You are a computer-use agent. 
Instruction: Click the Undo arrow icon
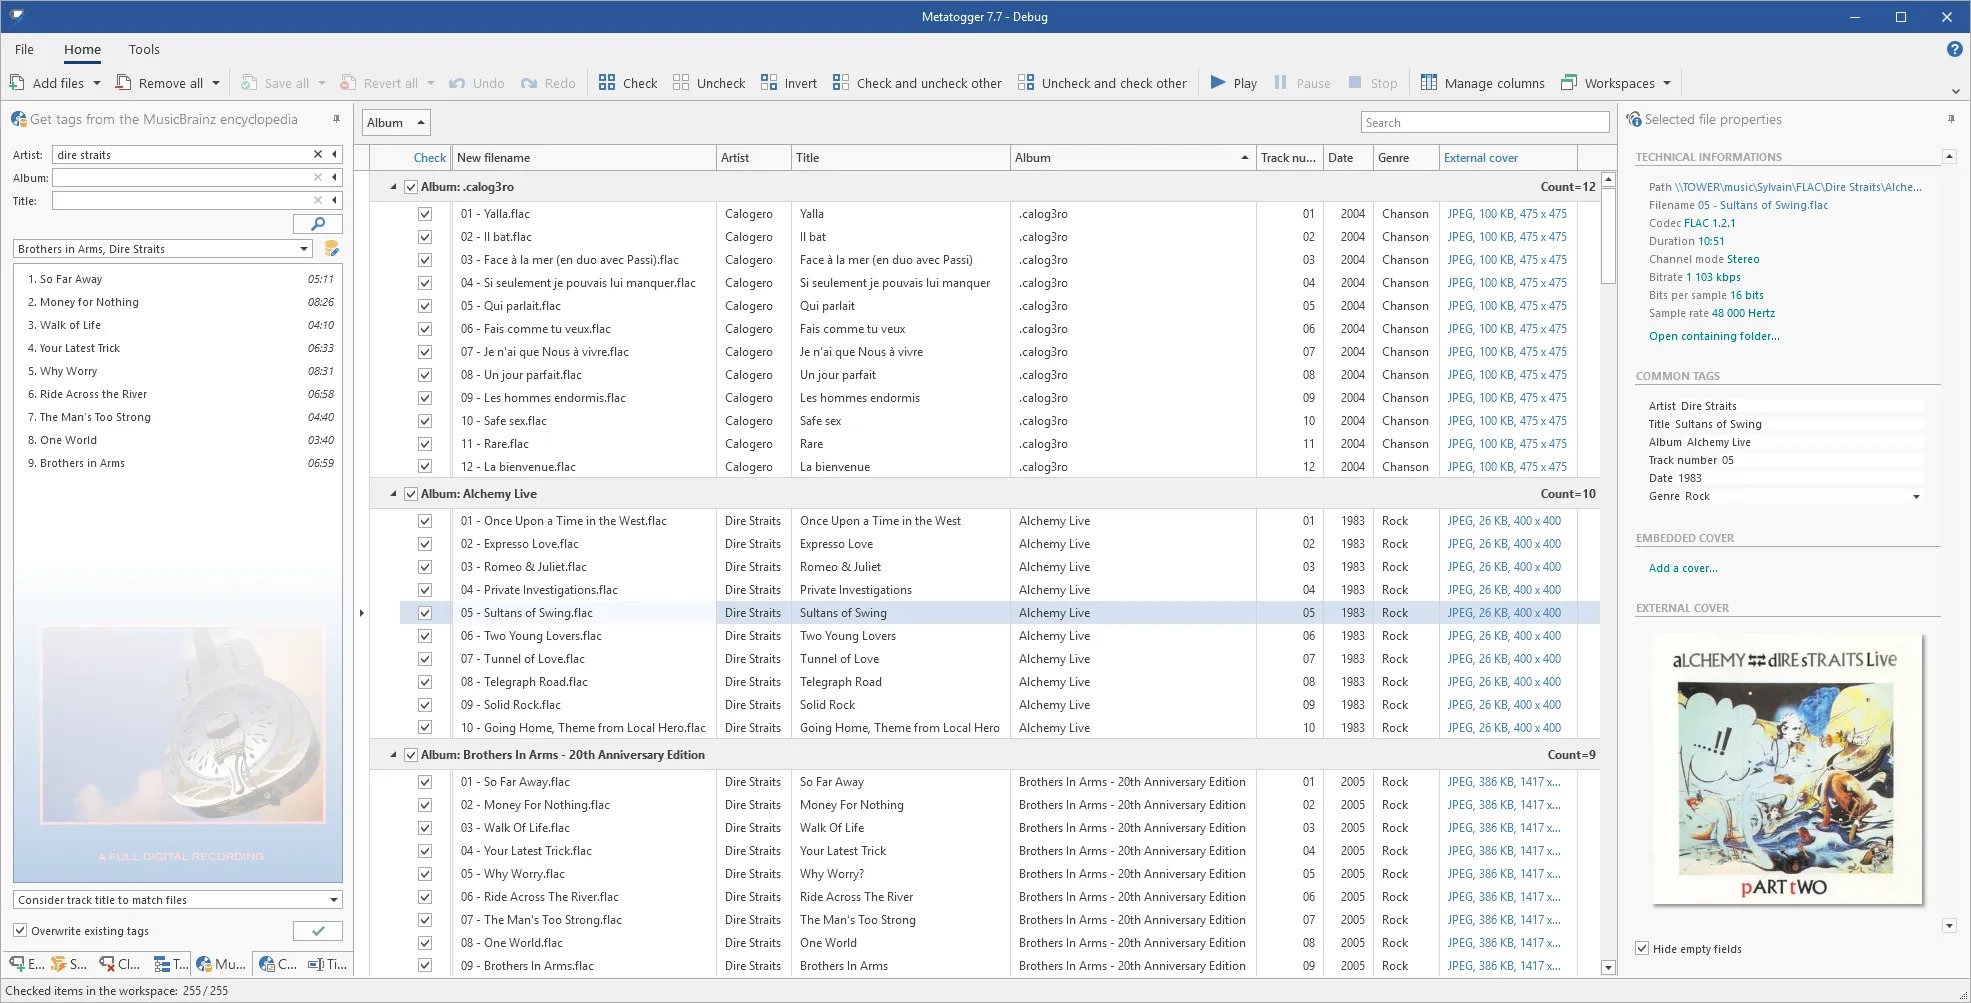pos(457,83)
